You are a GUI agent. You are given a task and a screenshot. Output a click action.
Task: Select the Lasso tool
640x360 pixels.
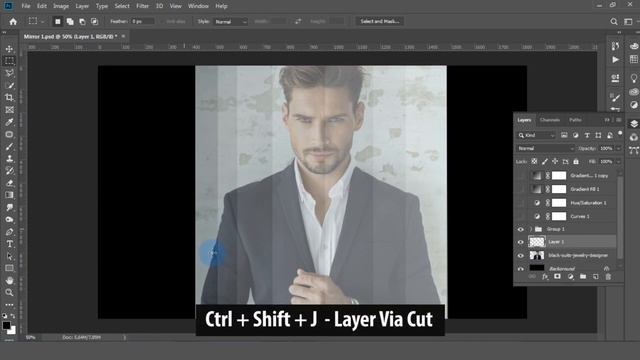point(9,73)
